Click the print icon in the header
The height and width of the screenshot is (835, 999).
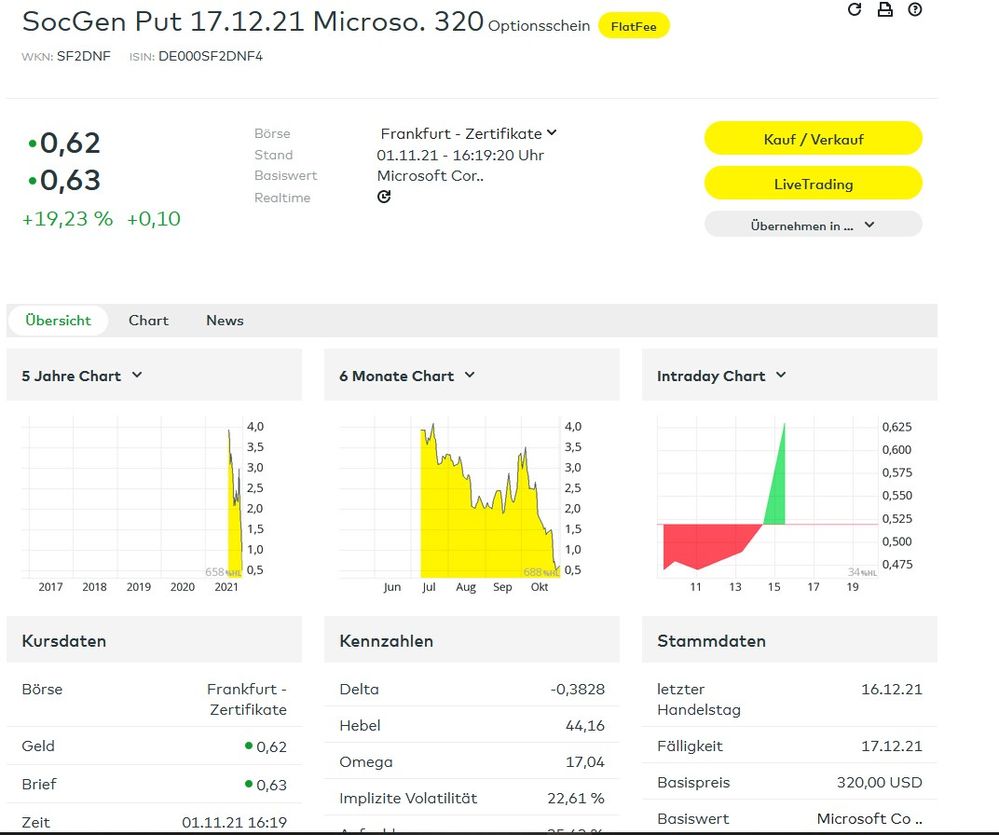885,10
